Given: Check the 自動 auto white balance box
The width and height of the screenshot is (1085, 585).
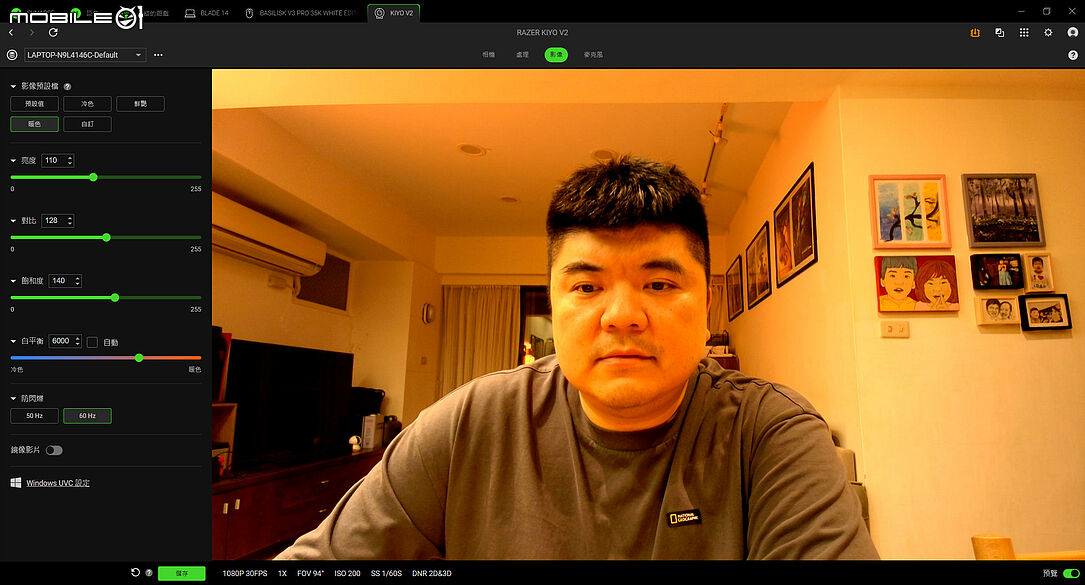Looking at the screenshot, I should [92, 342].
